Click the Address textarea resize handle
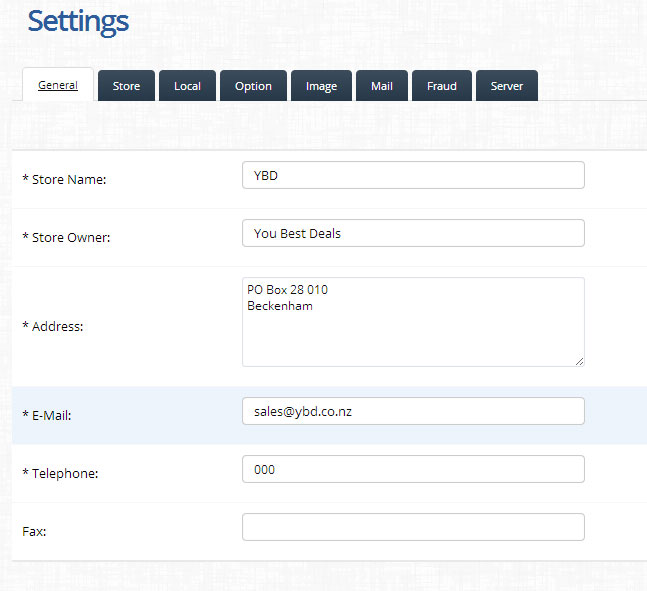The image size is (647, 591). [579, 360]
